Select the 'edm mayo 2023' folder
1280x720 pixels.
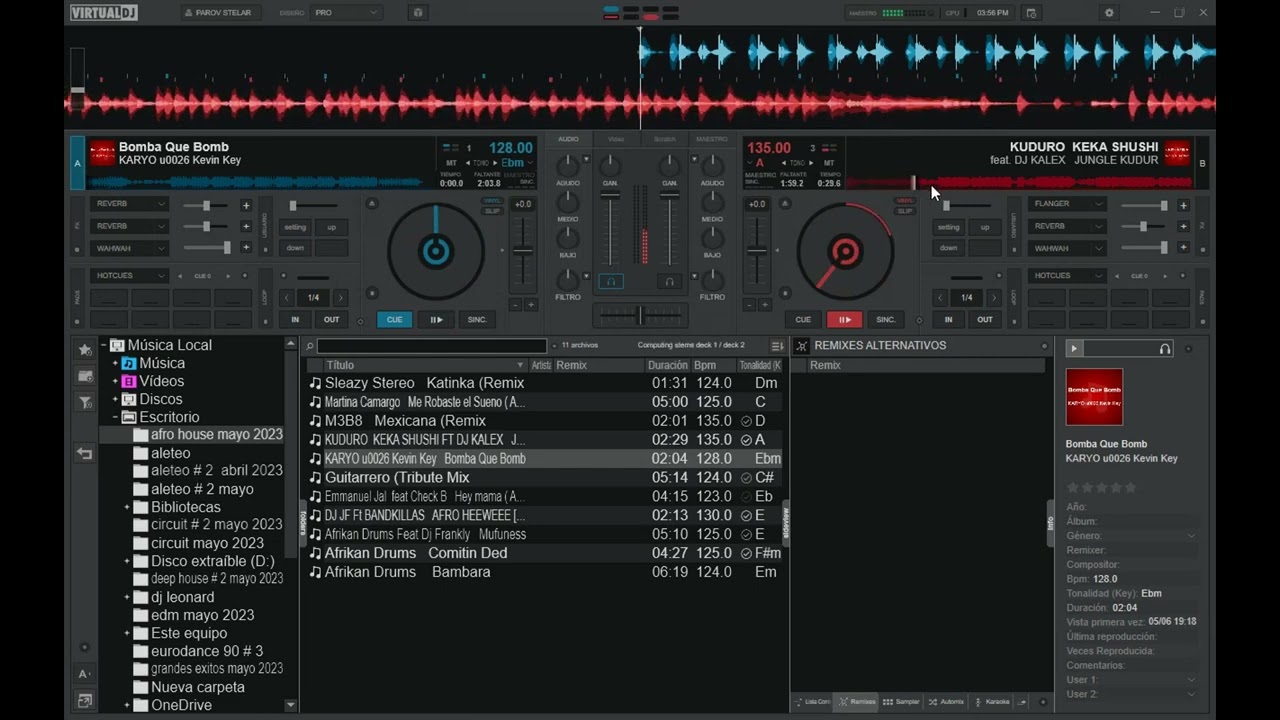(x=203, y=615)
